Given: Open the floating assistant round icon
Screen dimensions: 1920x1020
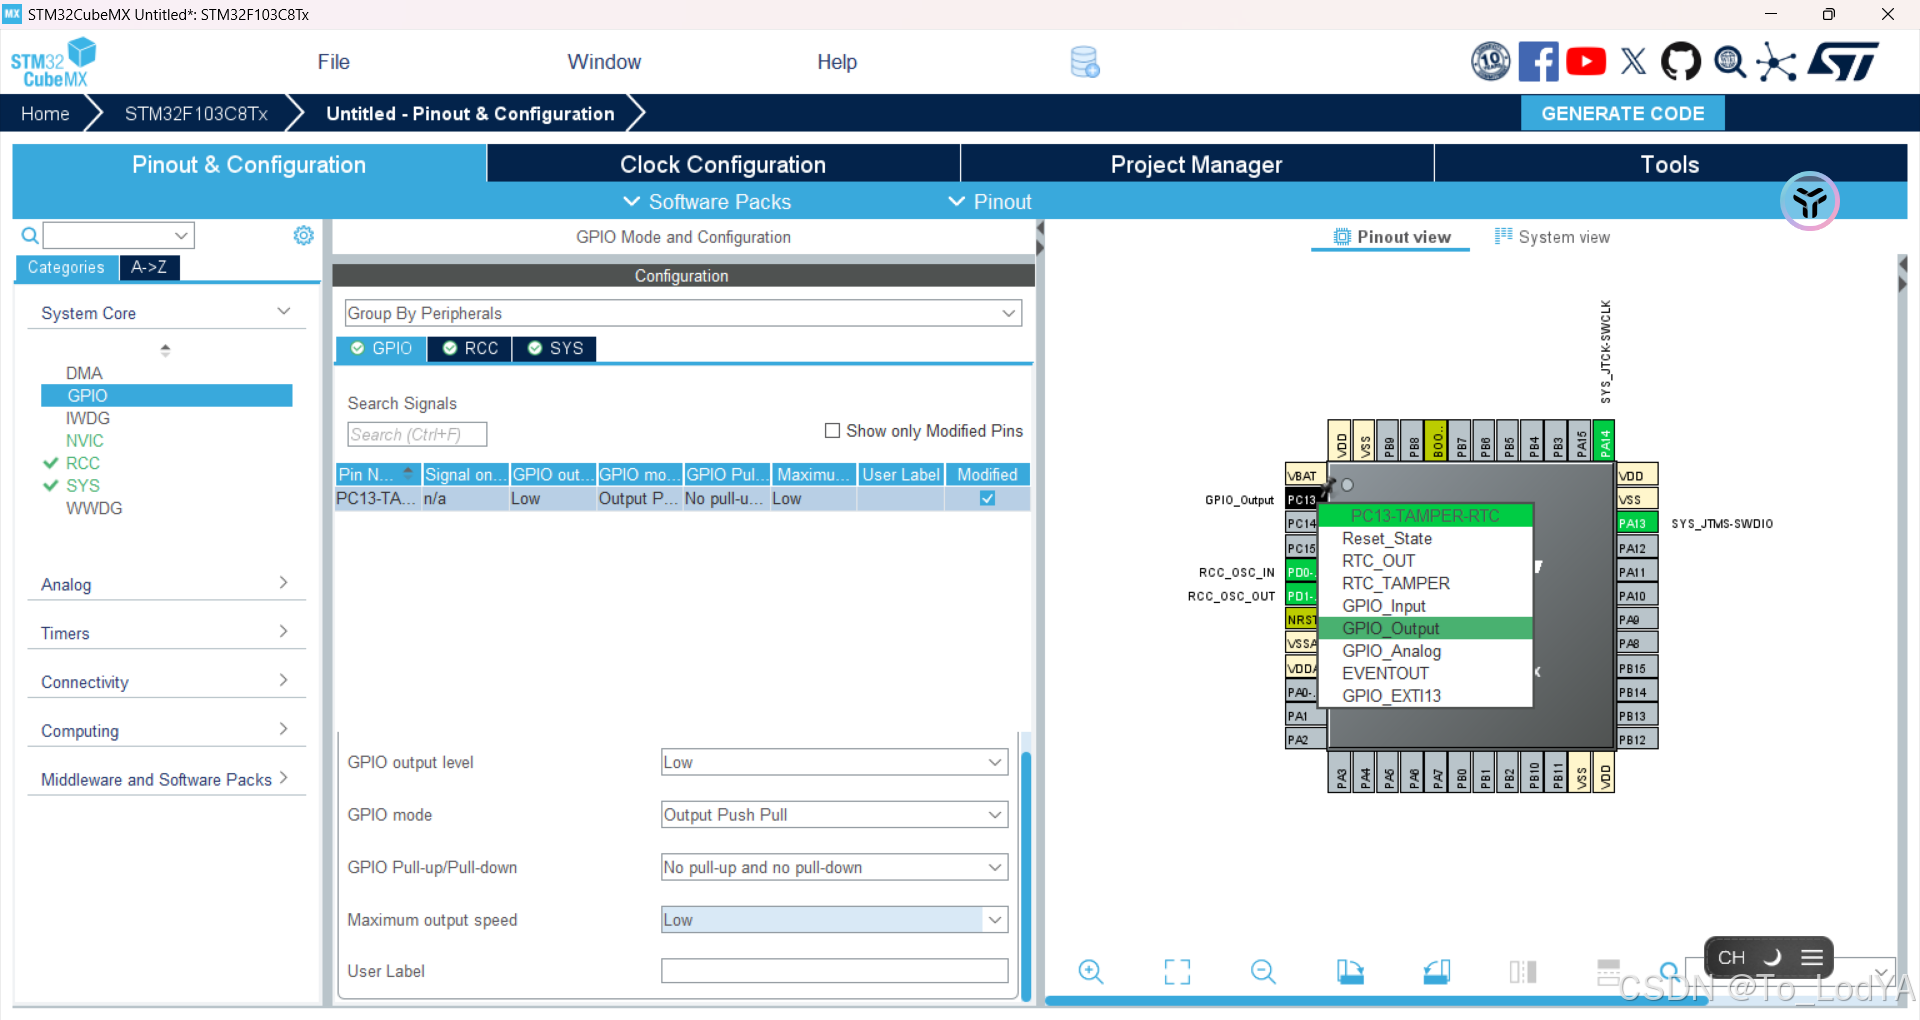Looking at the screenshot, I should [1809, 201].
